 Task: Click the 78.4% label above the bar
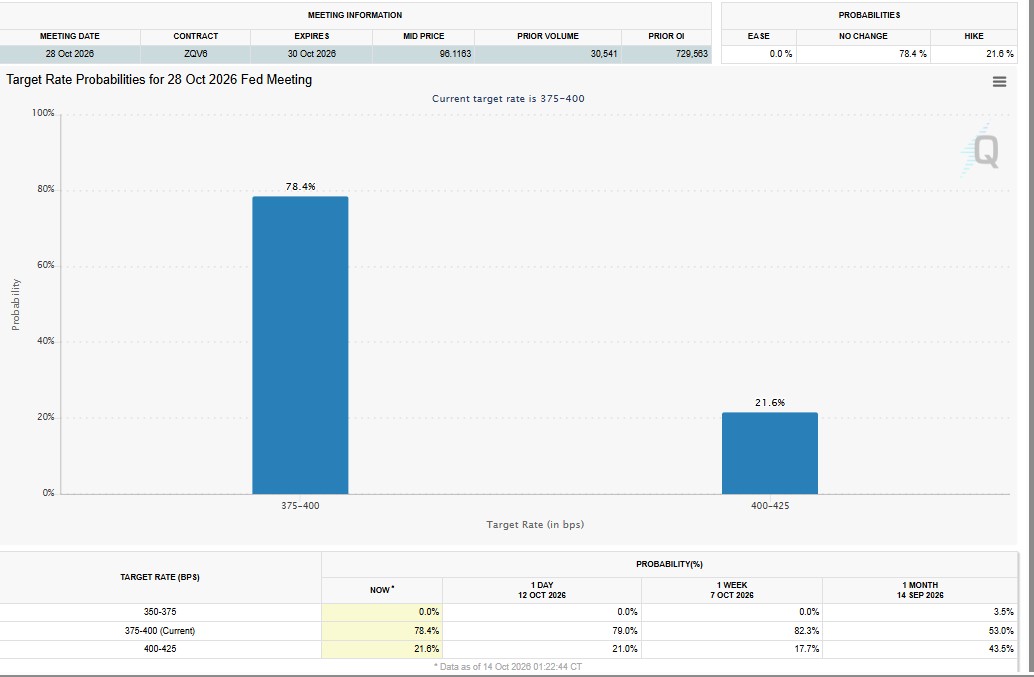300,187
